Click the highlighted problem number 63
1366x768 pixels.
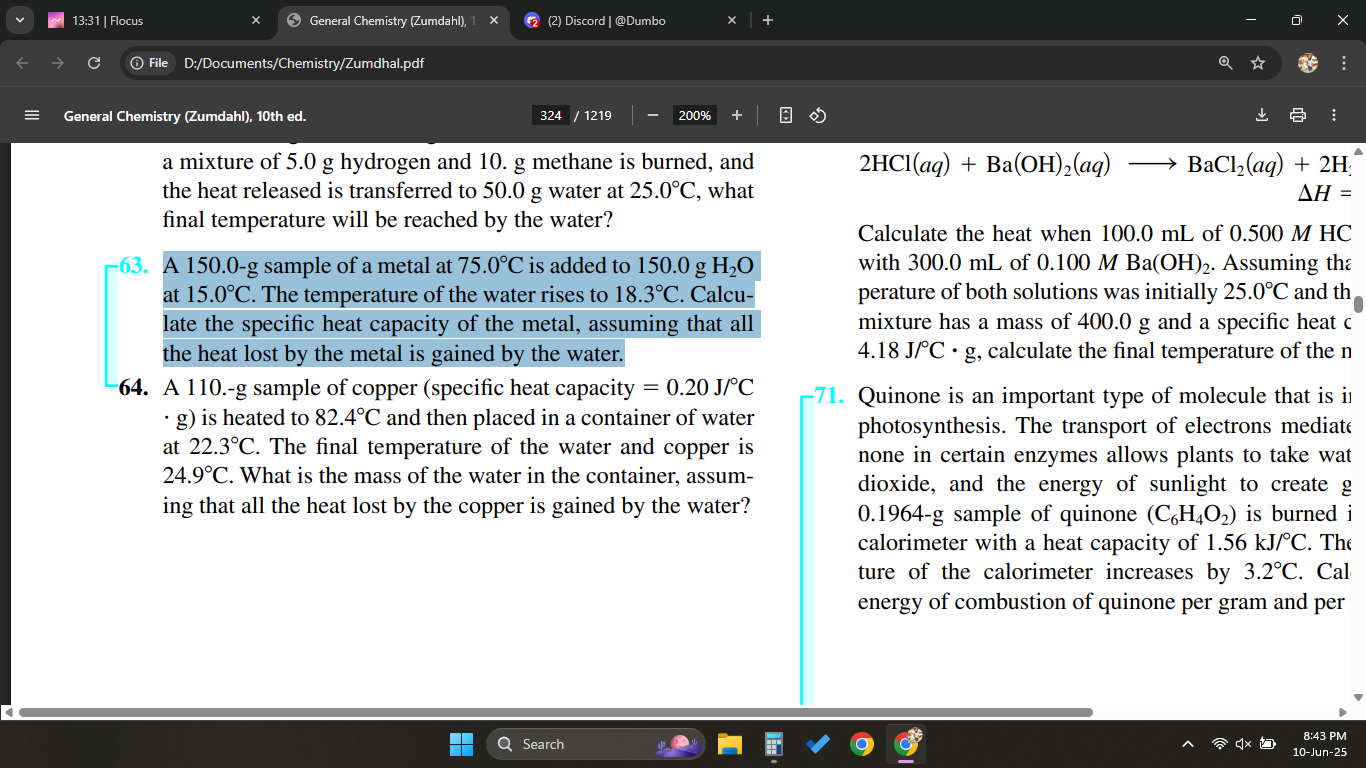[134, 266]
